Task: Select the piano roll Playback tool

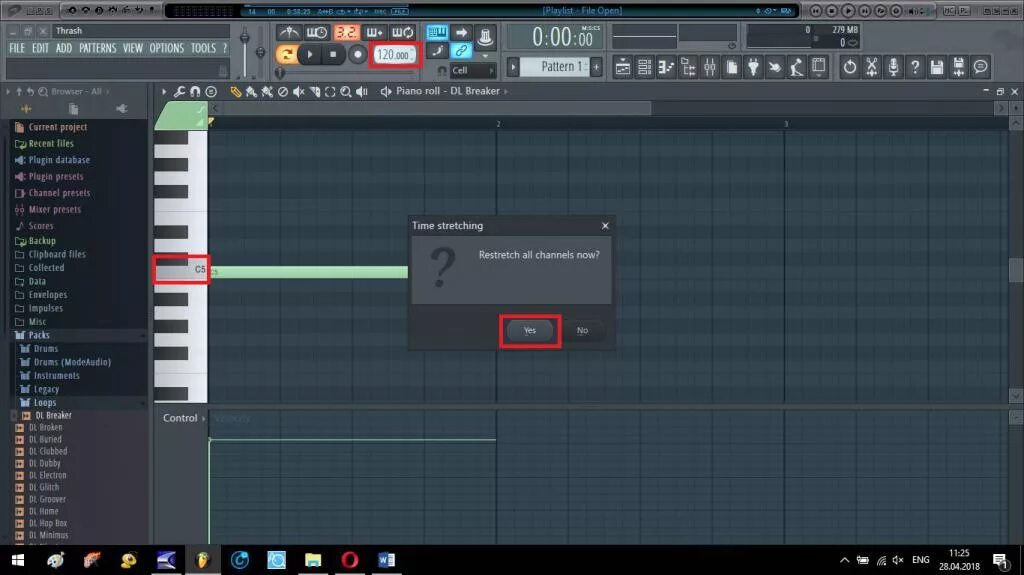Action: 362,91
